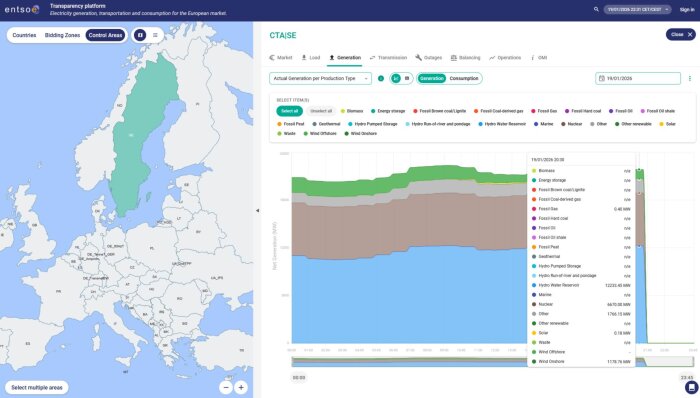Collapse the map panel arrow
This screenshot has width=700, height=398.
[x=257, y=210]
